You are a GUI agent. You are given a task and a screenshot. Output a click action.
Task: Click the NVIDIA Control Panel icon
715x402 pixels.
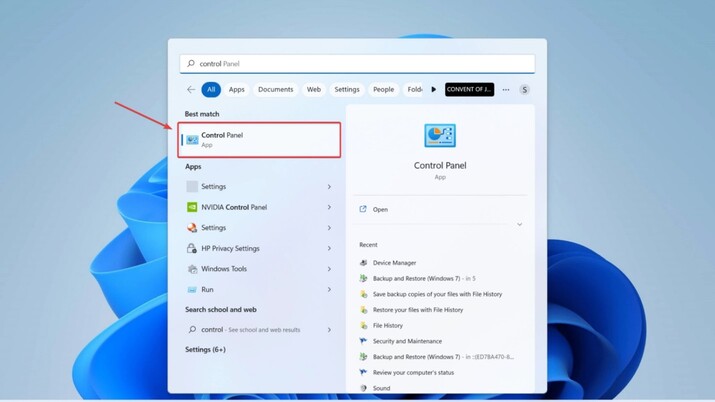pyautogui.click(x=192, y=207)
